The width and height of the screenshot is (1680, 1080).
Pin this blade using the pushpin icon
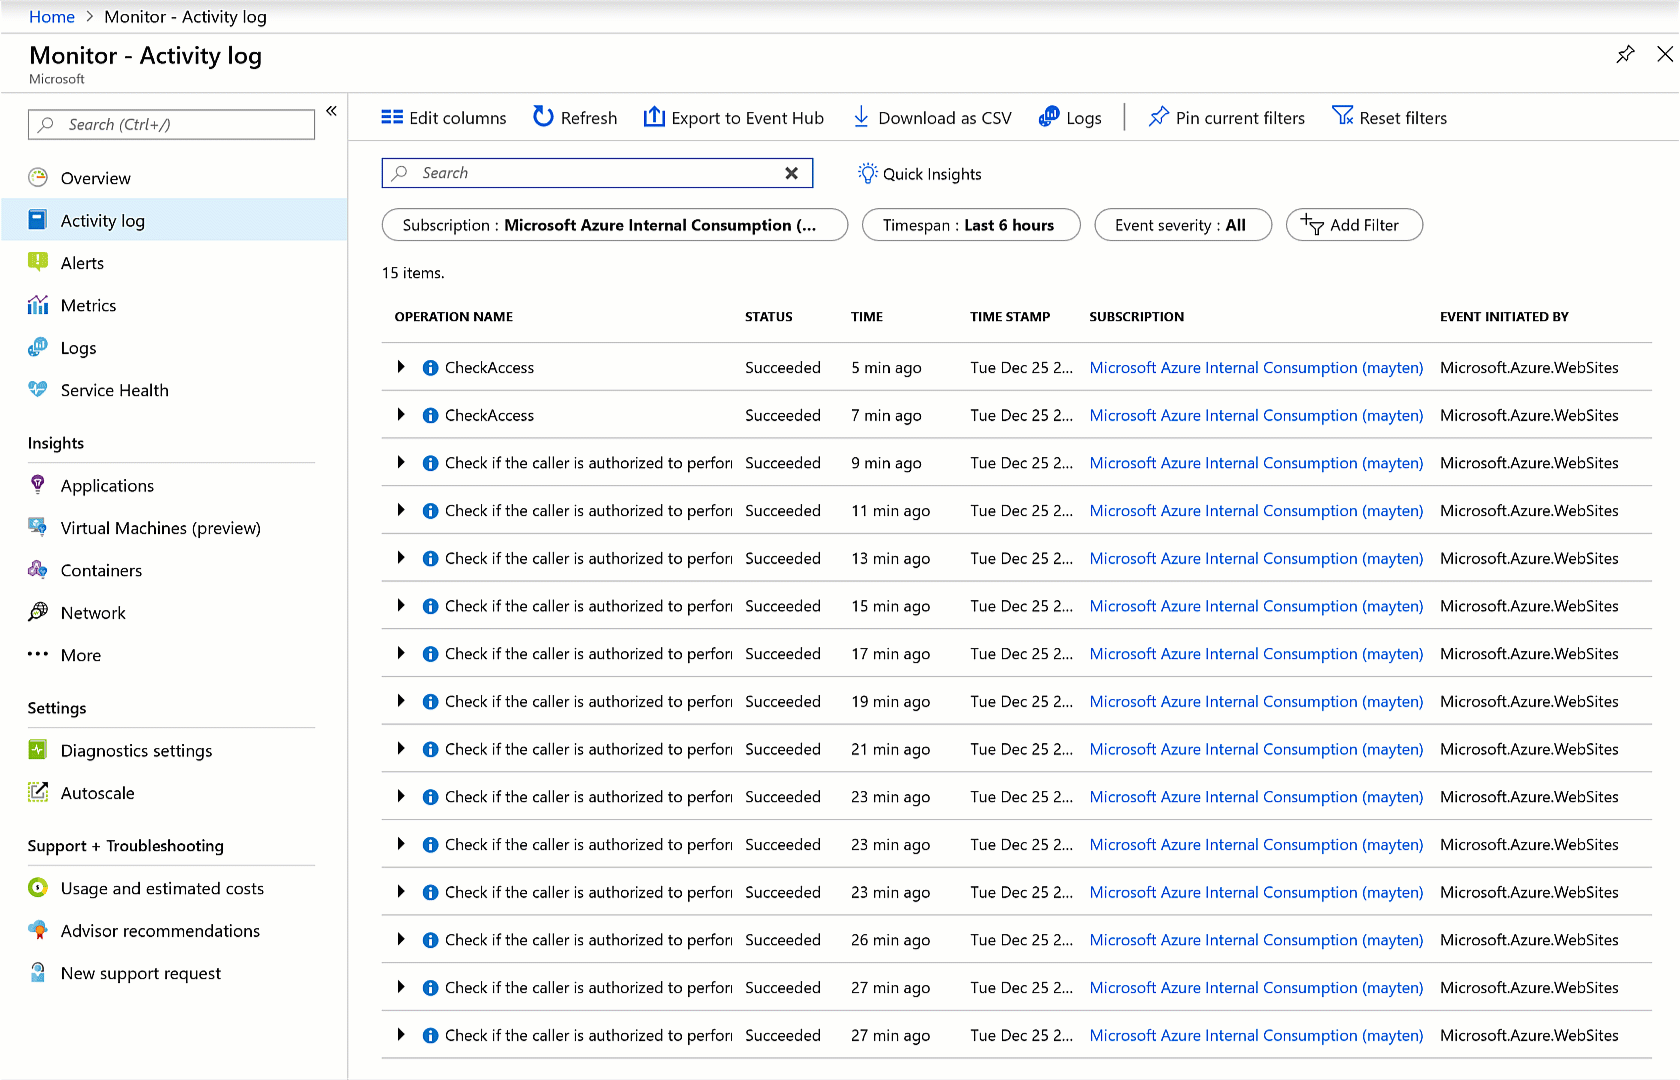1625,55
